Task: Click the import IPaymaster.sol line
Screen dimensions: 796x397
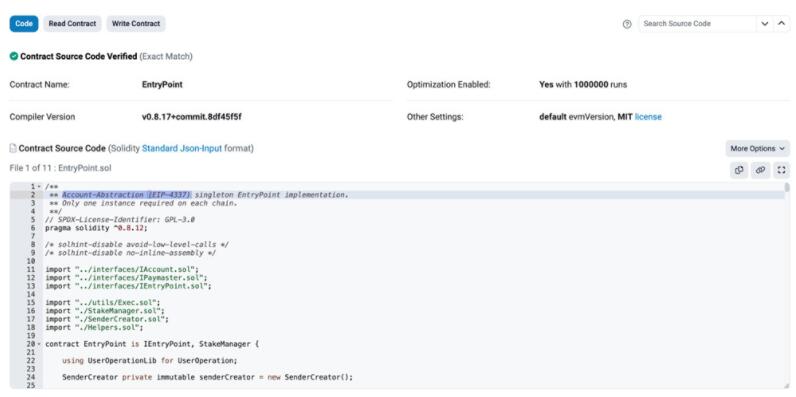Action: tap(126, 278)
